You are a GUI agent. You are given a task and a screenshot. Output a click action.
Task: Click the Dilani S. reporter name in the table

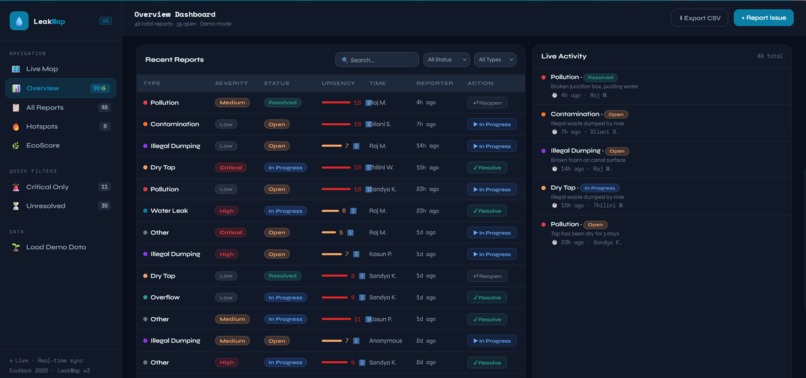(380, 124)
